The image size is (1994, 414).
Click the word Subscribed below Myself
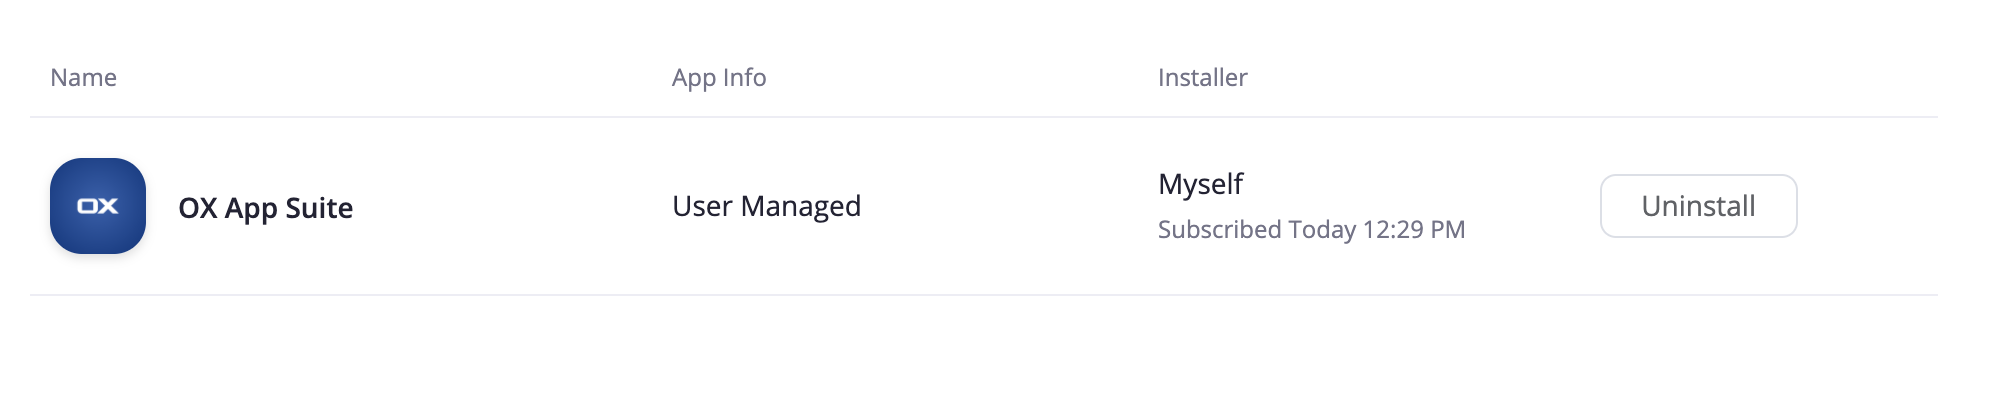click(1219, 230)
